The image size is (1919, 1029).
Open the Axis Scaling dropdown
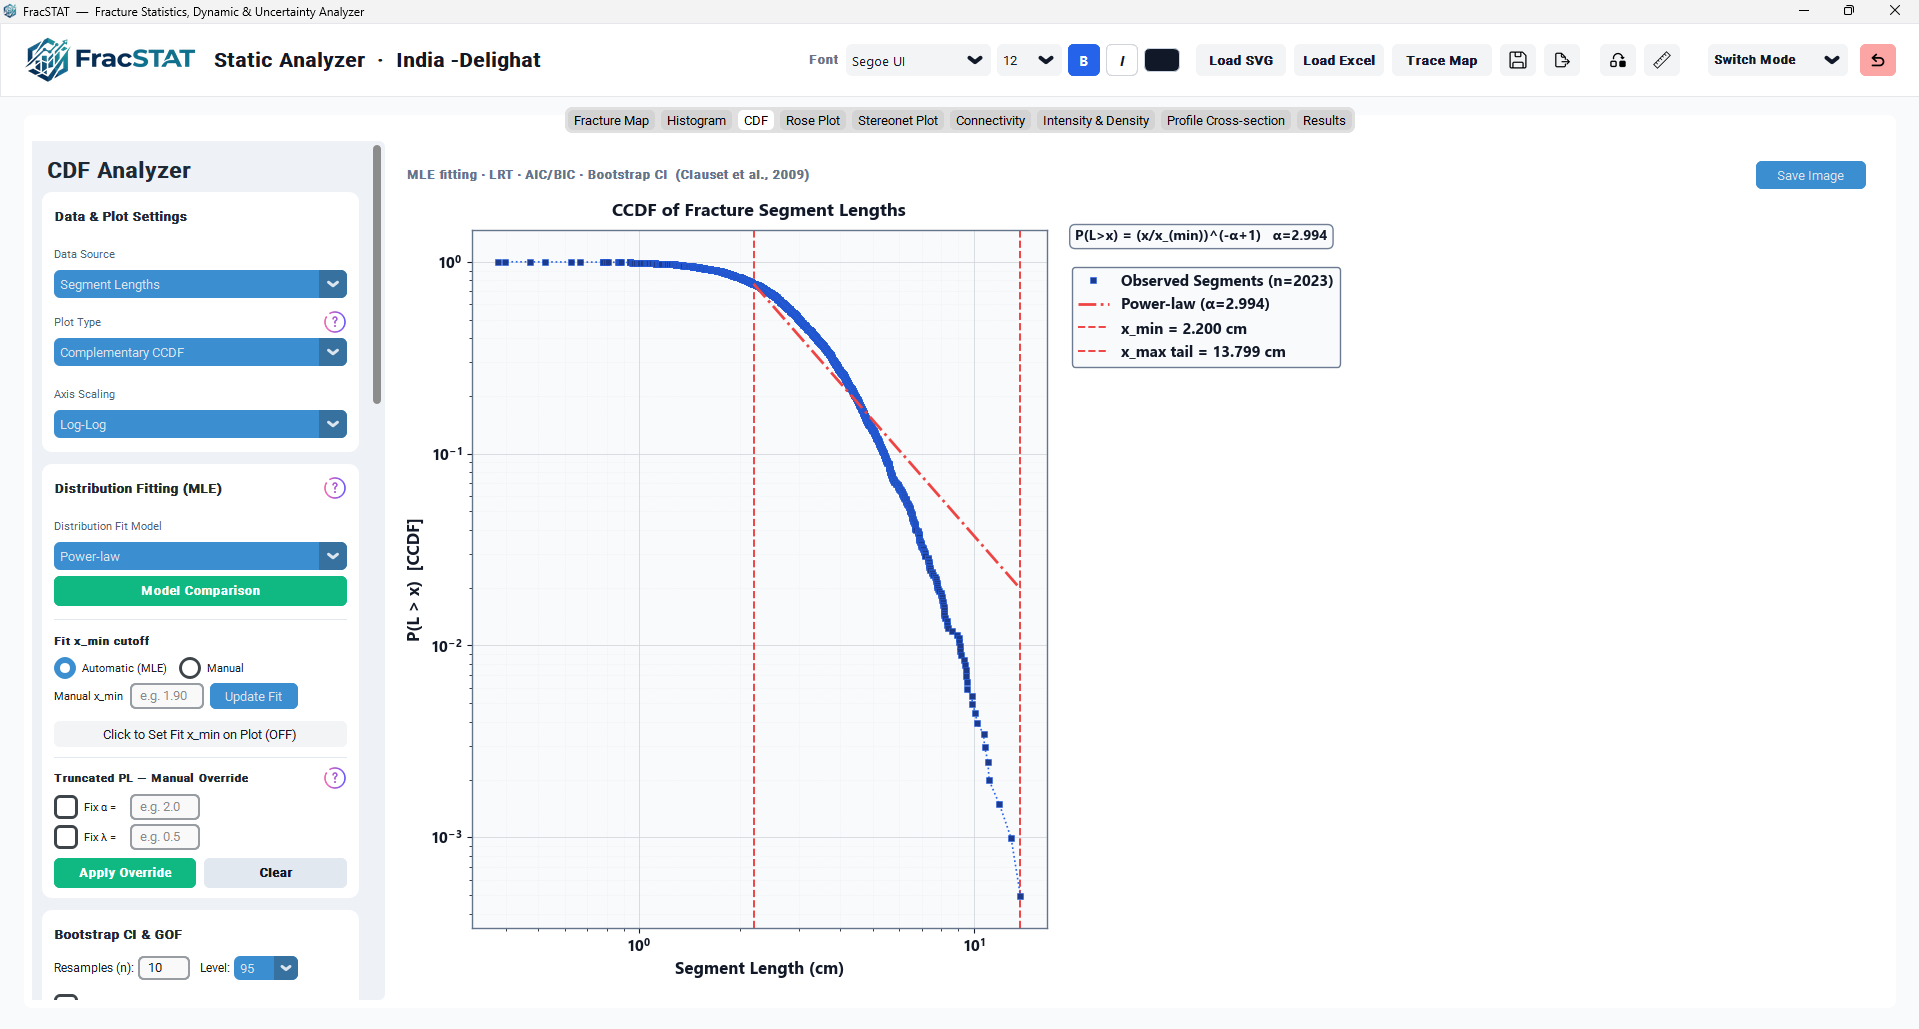(200, 424)
